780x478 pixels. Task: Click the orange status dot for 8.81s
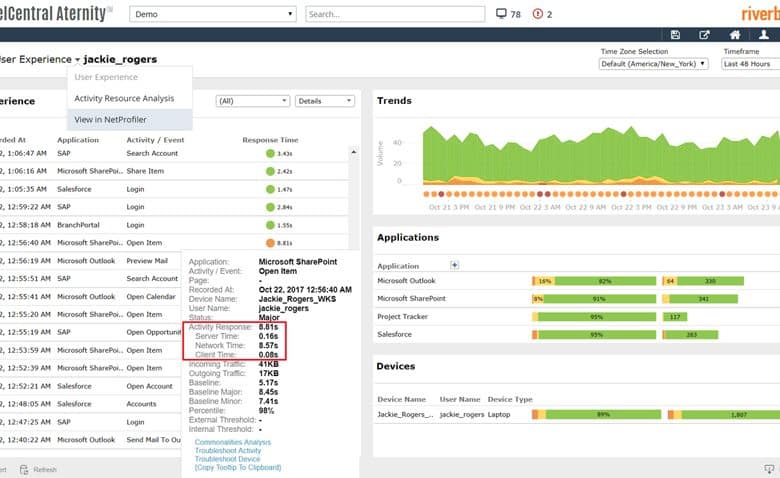[270, 243]
